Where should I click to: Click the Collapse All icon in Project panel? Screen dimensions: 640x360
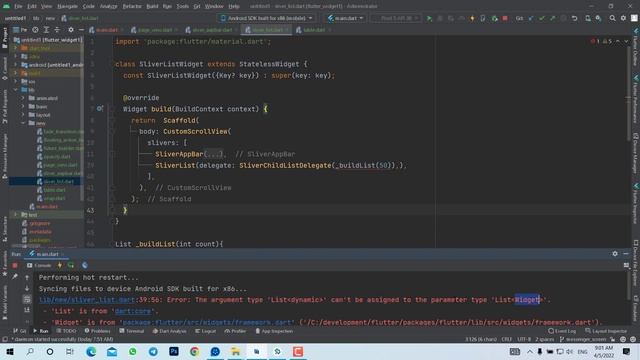(57, 30)
